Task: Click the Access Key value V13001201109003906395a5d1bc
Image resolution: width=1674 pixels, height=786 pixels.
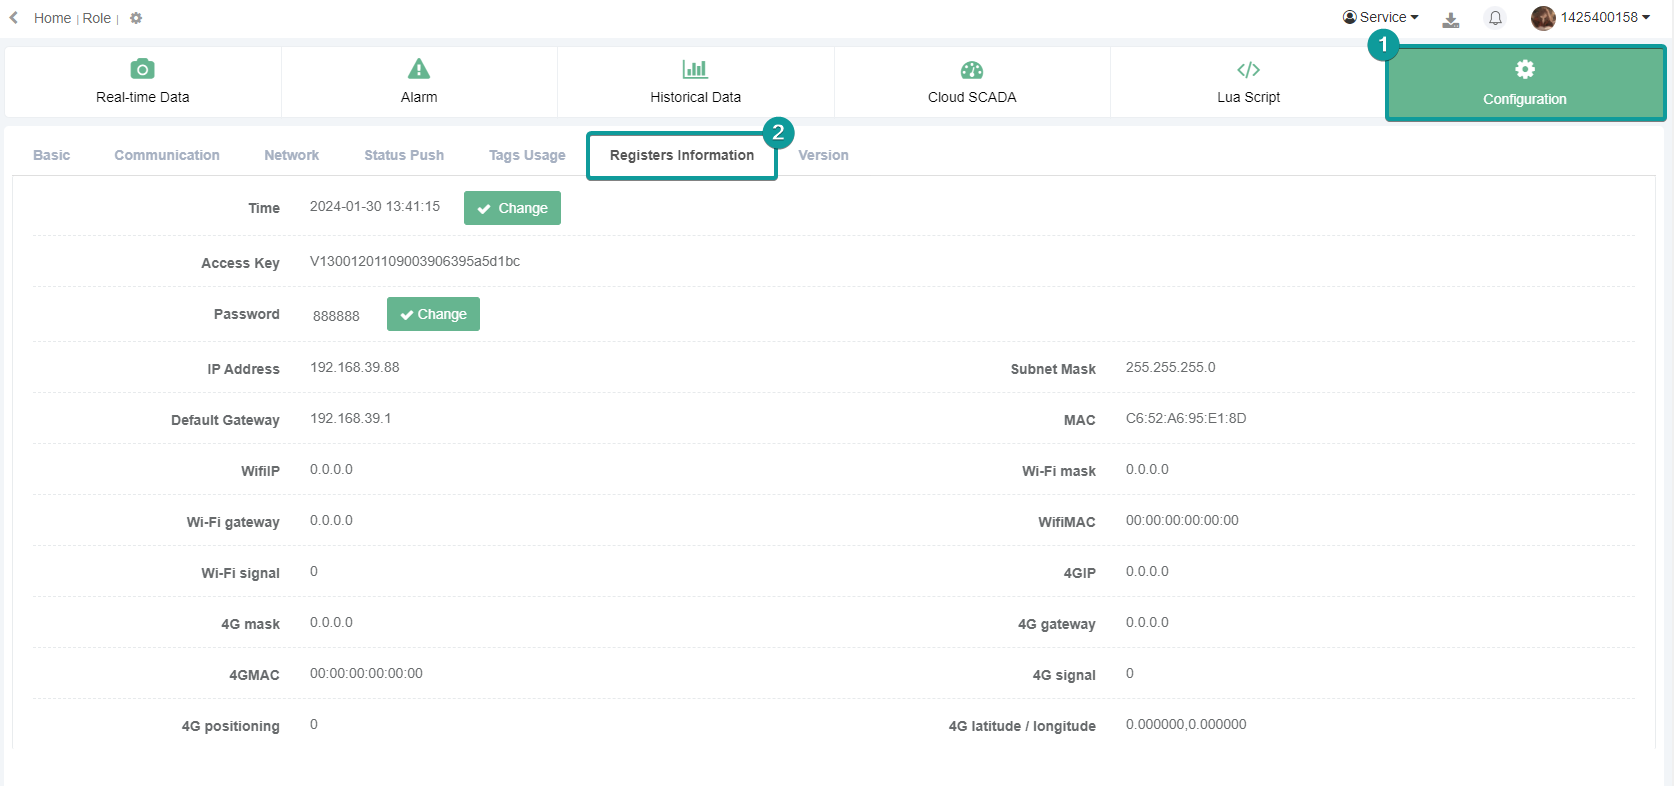Action: [x=415, y=261]
